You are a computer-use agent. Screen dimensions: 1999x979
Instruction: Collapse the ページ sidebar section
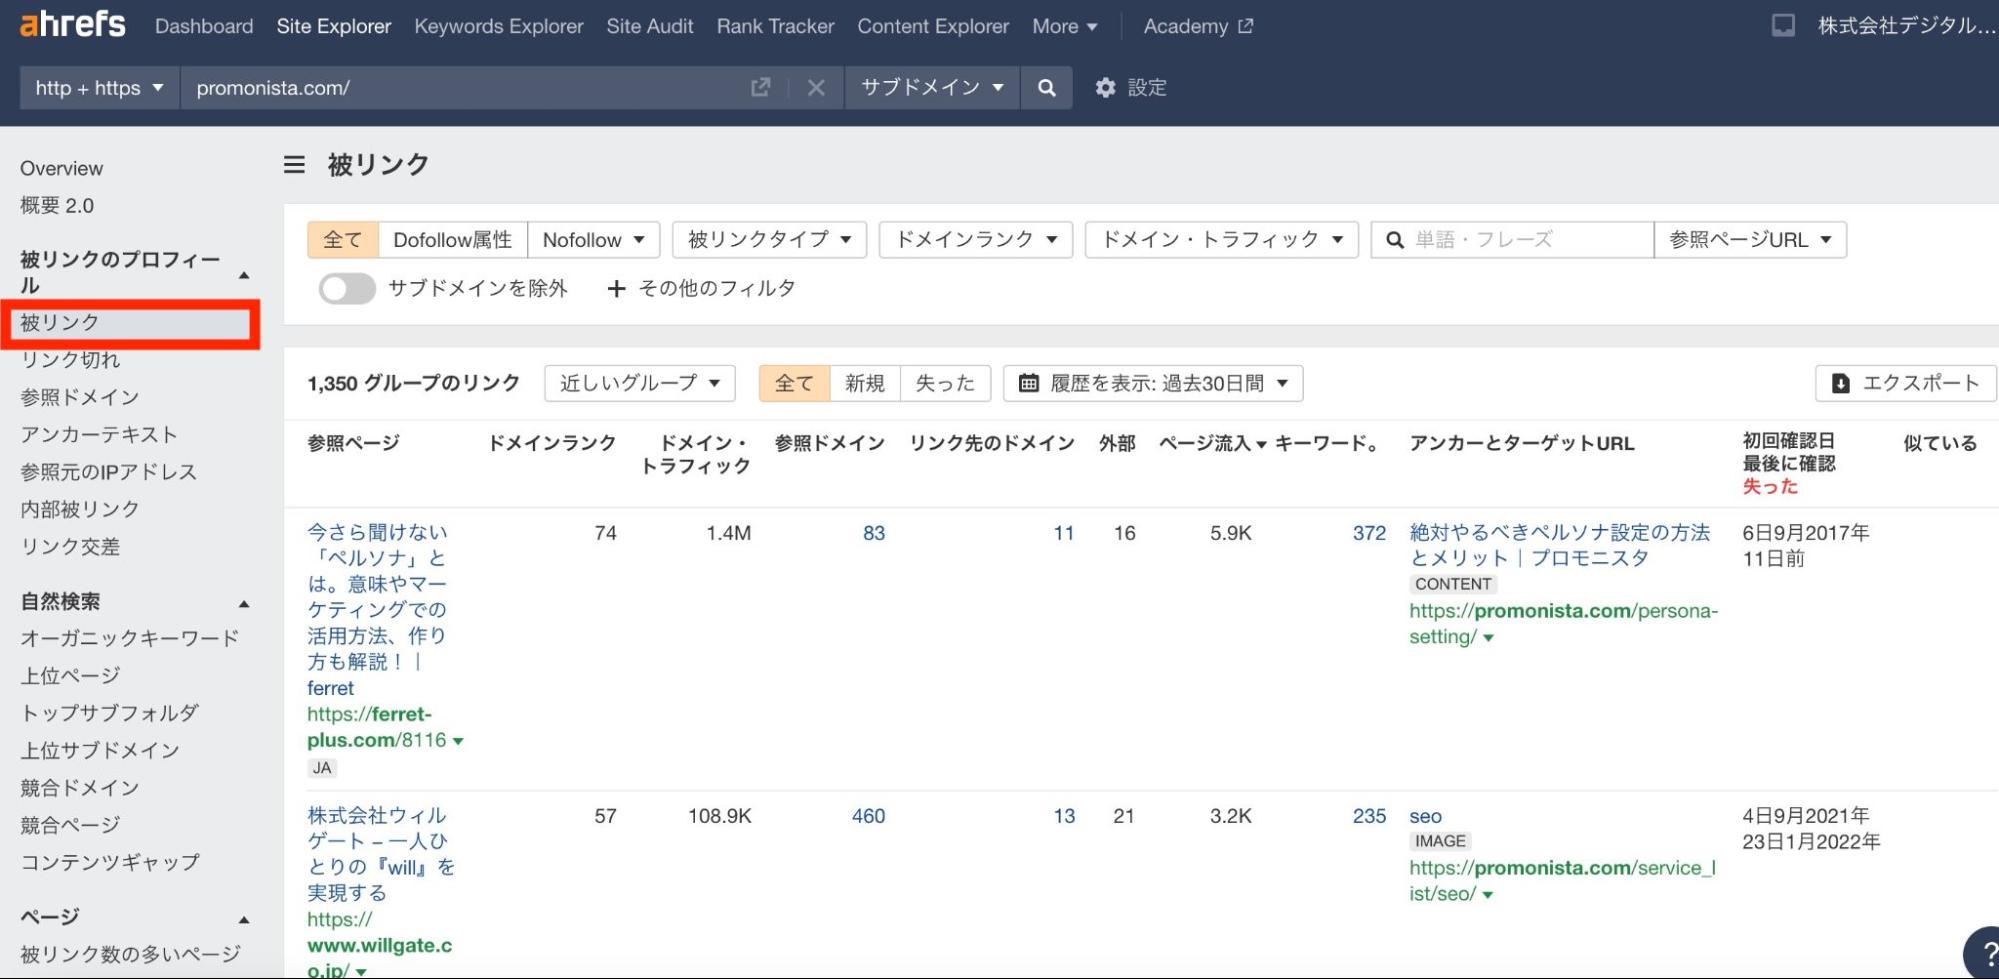coord(244,919)
